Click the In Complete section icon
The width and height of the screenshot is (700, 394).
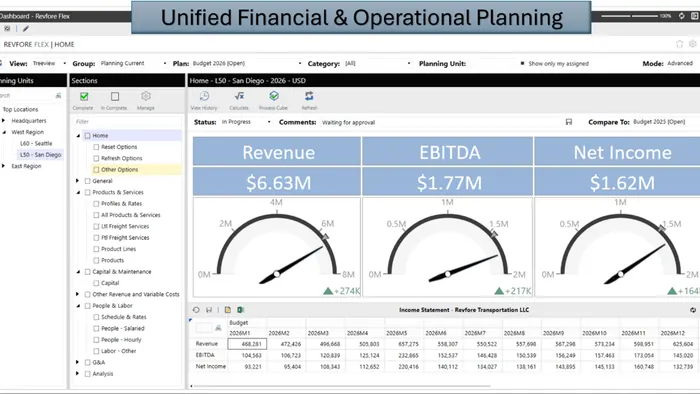coord(115,96)
